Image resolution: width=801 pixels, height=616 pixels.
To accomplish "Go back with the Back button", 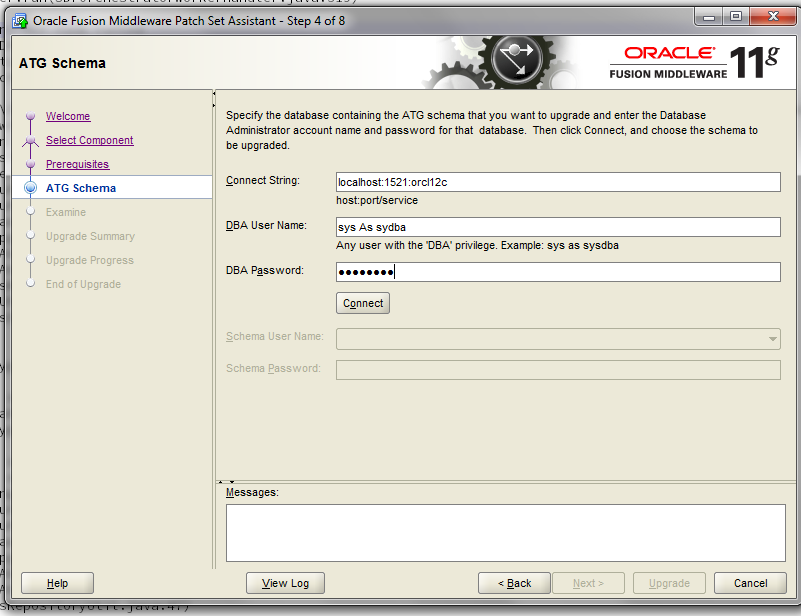I will pos(514,583).
